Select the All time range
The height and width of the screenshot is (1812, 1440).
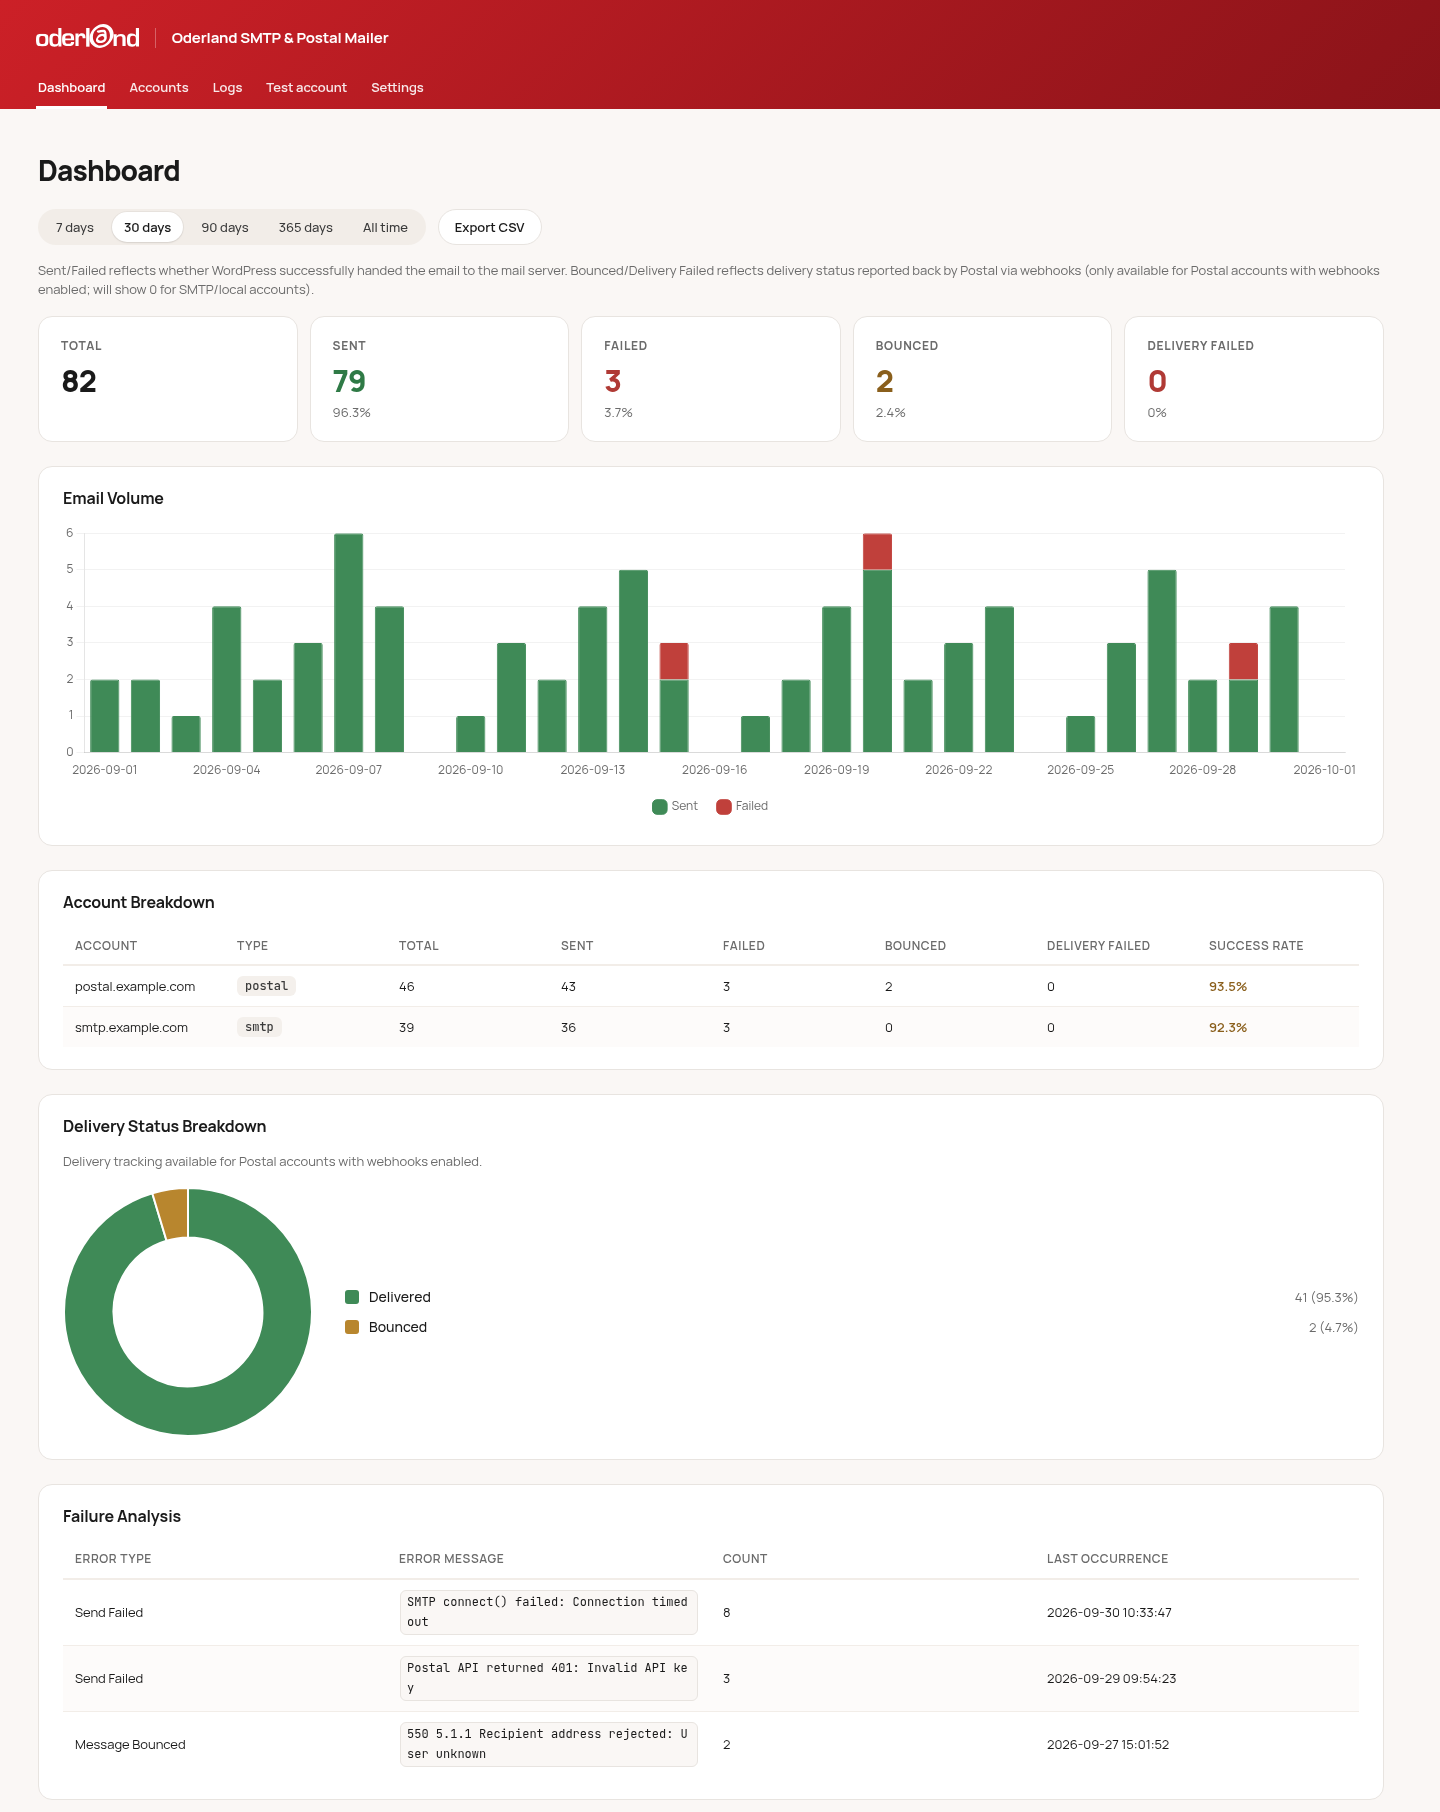pos(385,228)
